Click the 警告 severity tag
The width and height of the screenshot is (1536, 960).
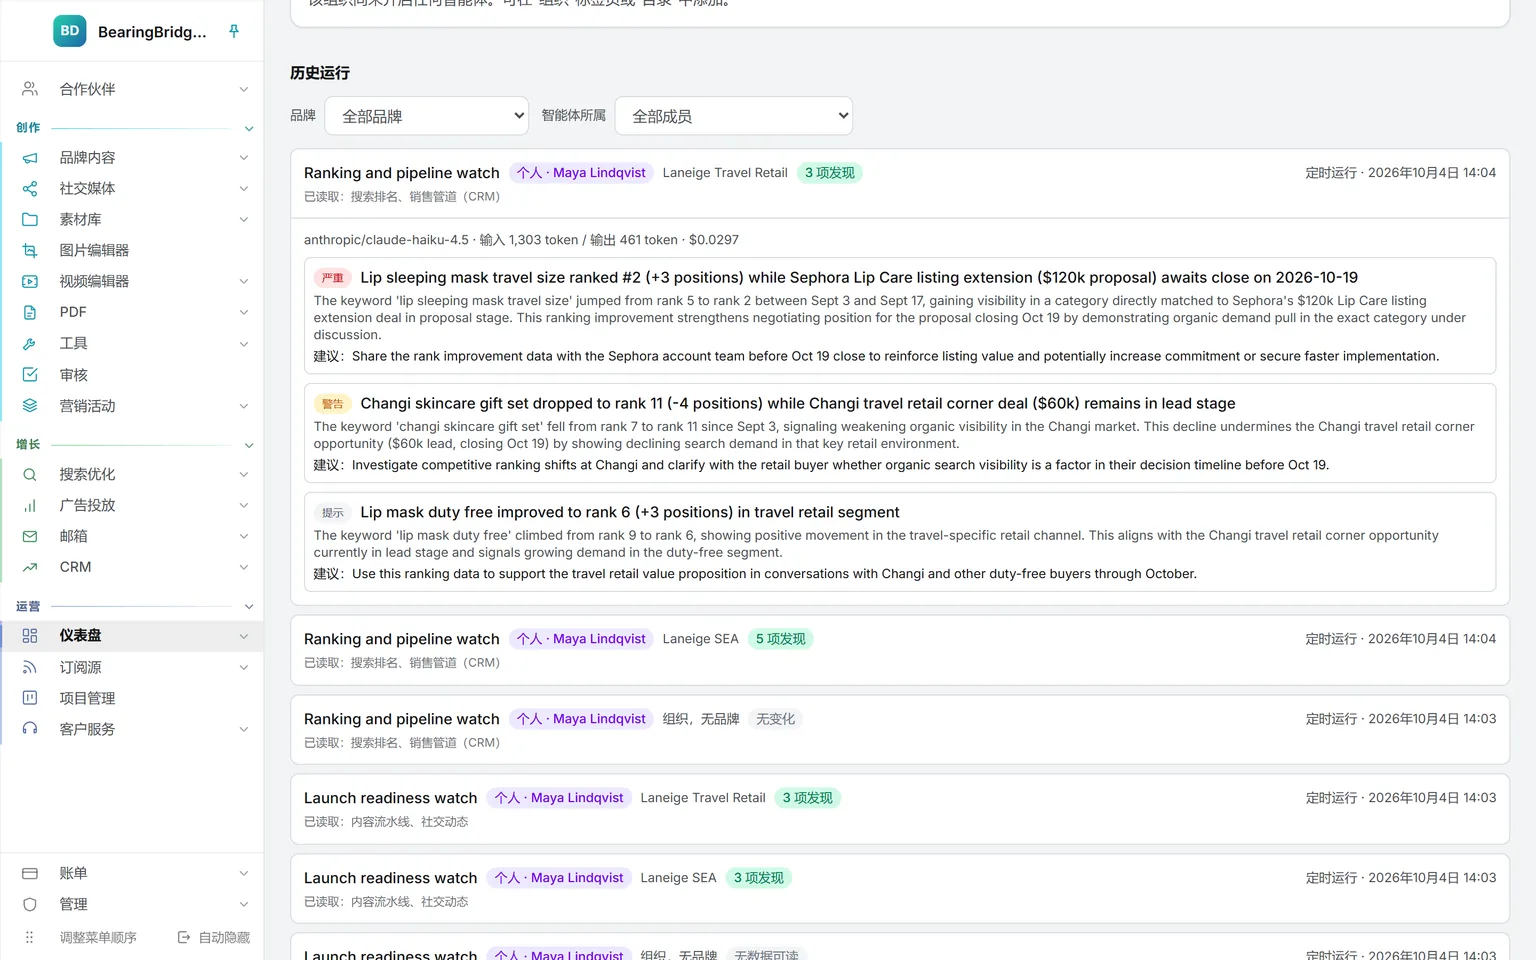tap(332, 404)
